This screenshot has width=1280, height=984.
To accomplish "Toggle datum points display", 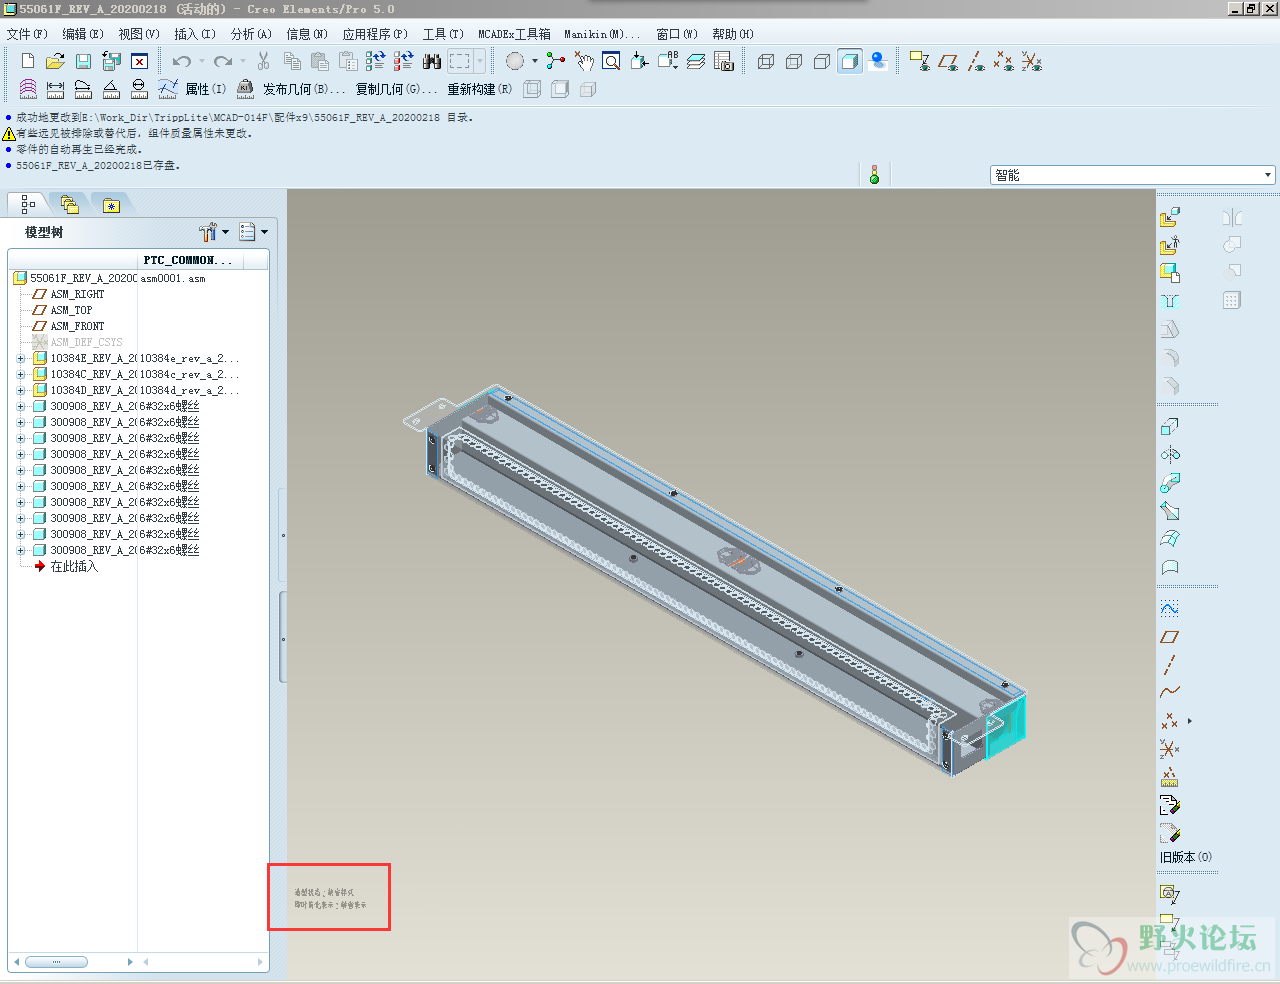I will coord(1004,61).
